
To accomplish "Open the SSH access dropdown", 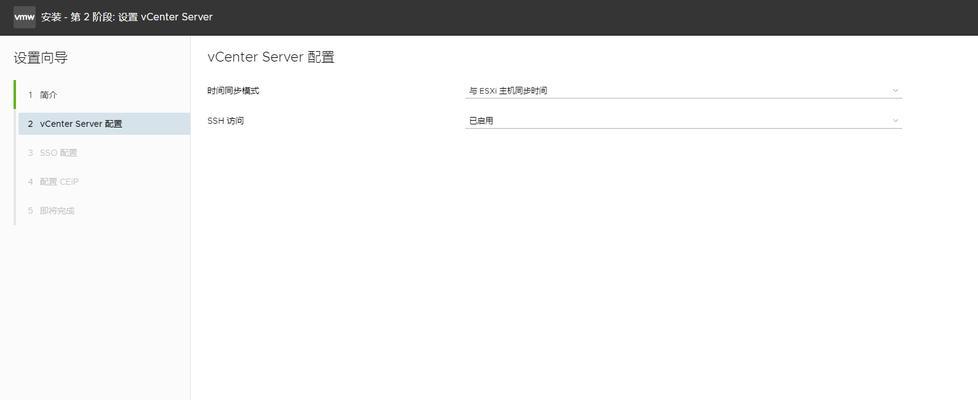I will point(684,120).
